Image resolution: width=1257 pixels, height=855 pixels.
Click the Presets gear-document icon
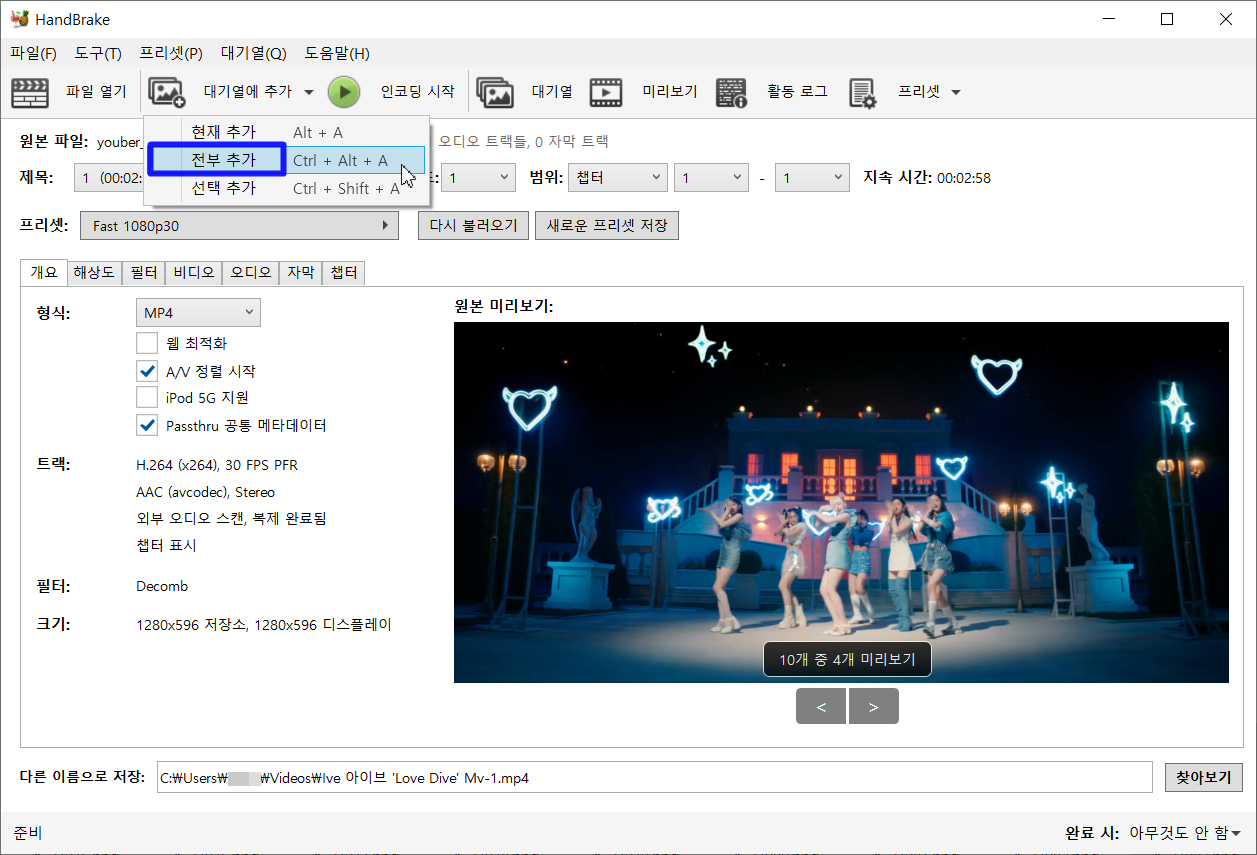[863, 92]
